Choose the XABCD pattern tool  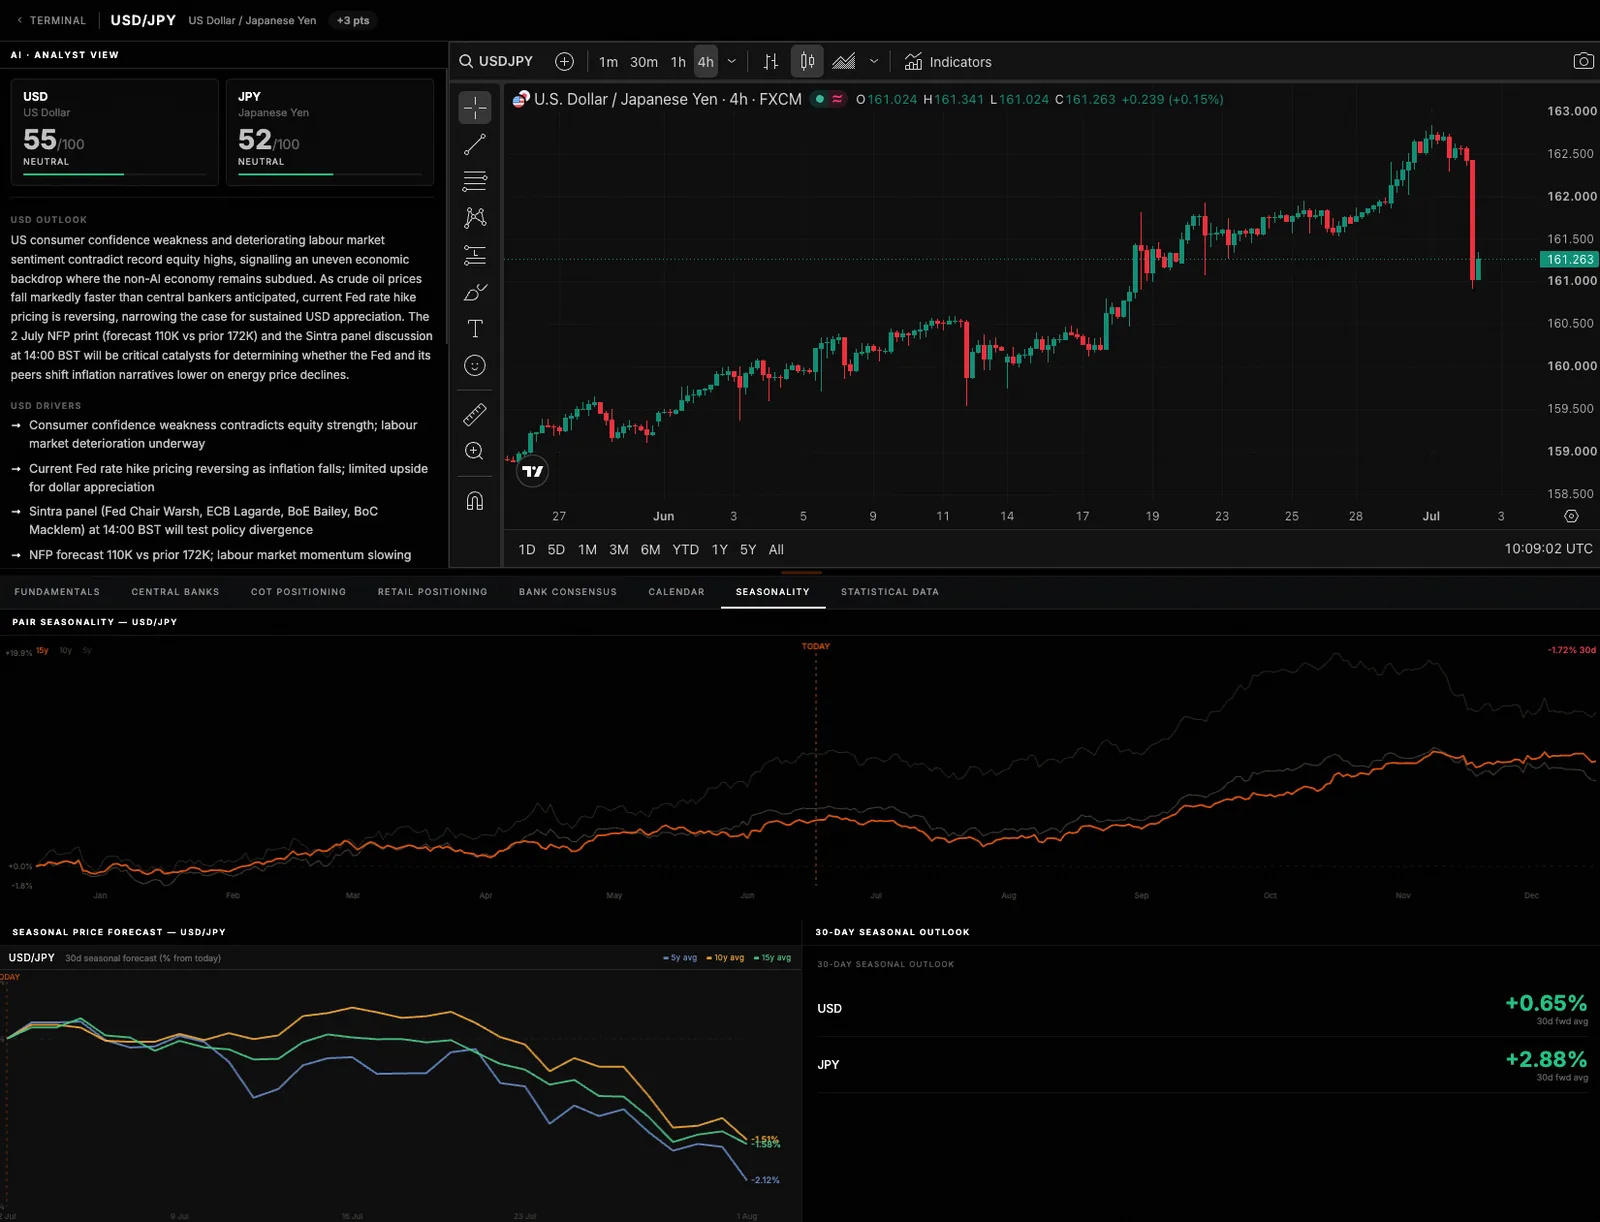pyautogui.click(x=475, y=218)
